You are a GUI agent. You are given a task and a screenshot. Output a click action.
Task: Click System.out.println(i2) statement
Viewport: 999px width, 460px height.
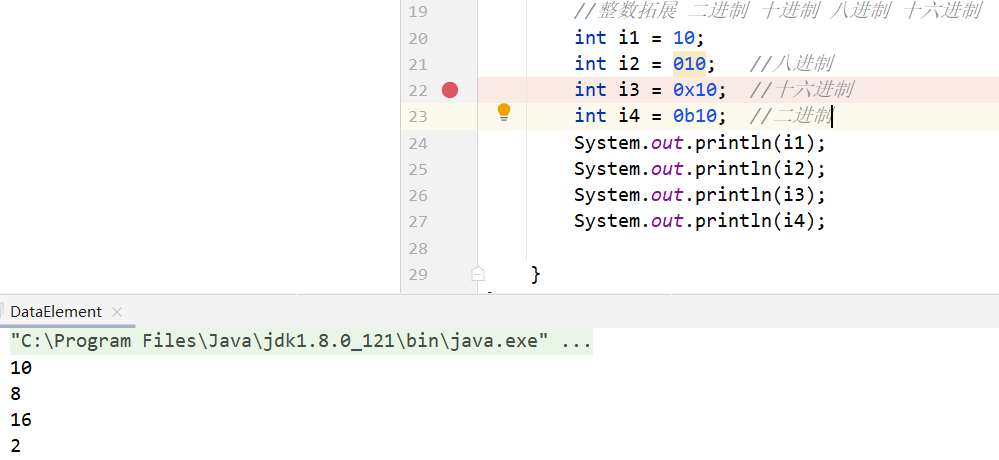pyautogui.click(x=700, y=169)
